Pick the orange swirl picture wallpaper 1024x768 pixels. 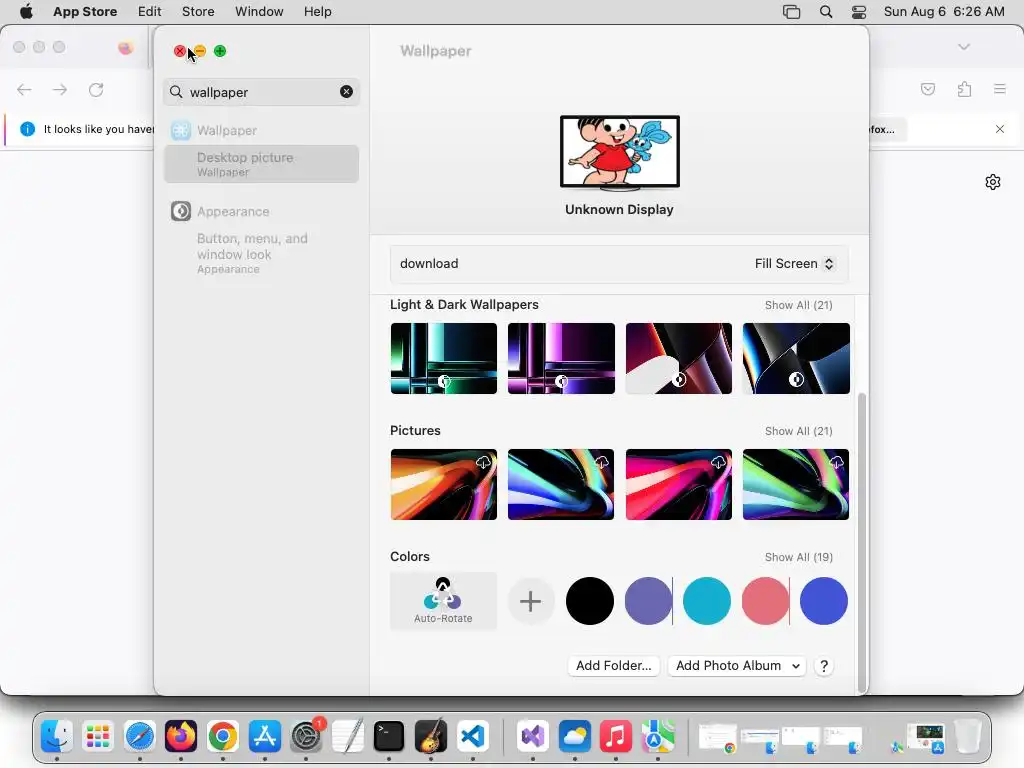(443, 485)
